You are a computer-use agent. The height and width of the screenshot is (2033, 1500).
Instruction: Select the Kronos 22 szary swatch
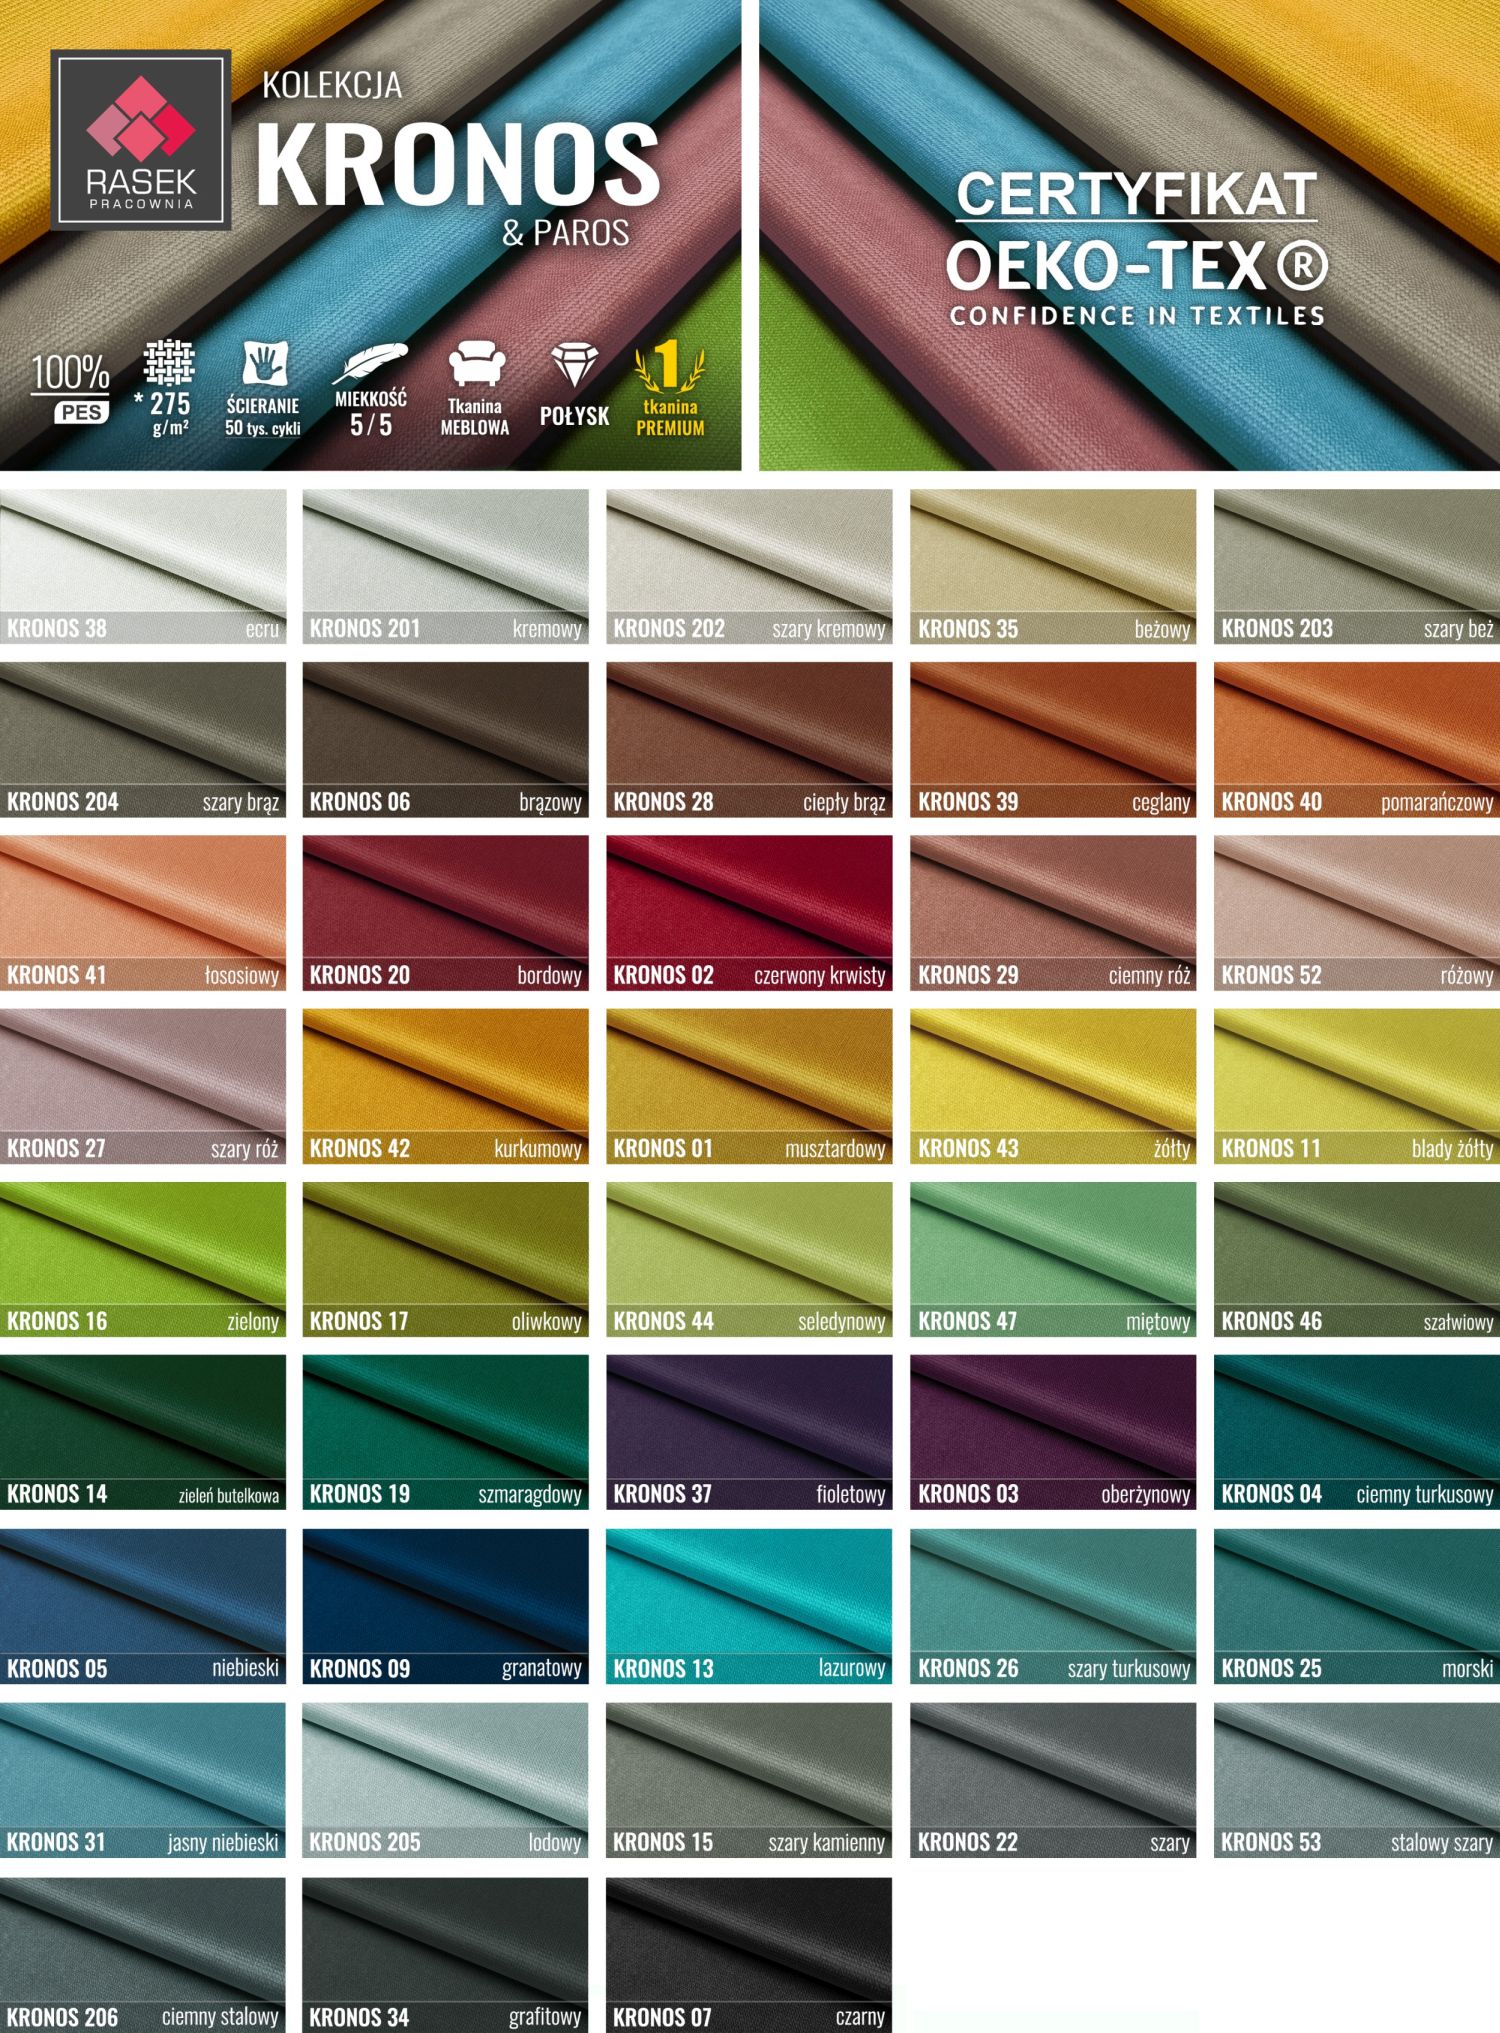click(x=1054, y=1780)
